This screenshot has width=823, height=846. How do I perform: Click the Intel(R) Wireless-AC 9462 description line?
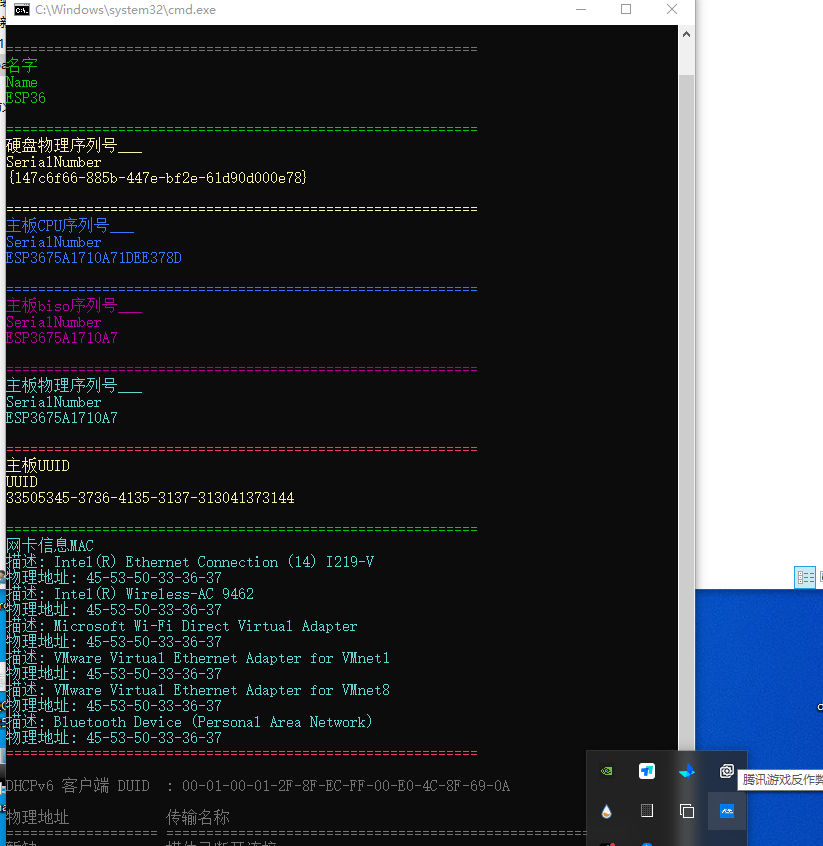click(130, 594)
